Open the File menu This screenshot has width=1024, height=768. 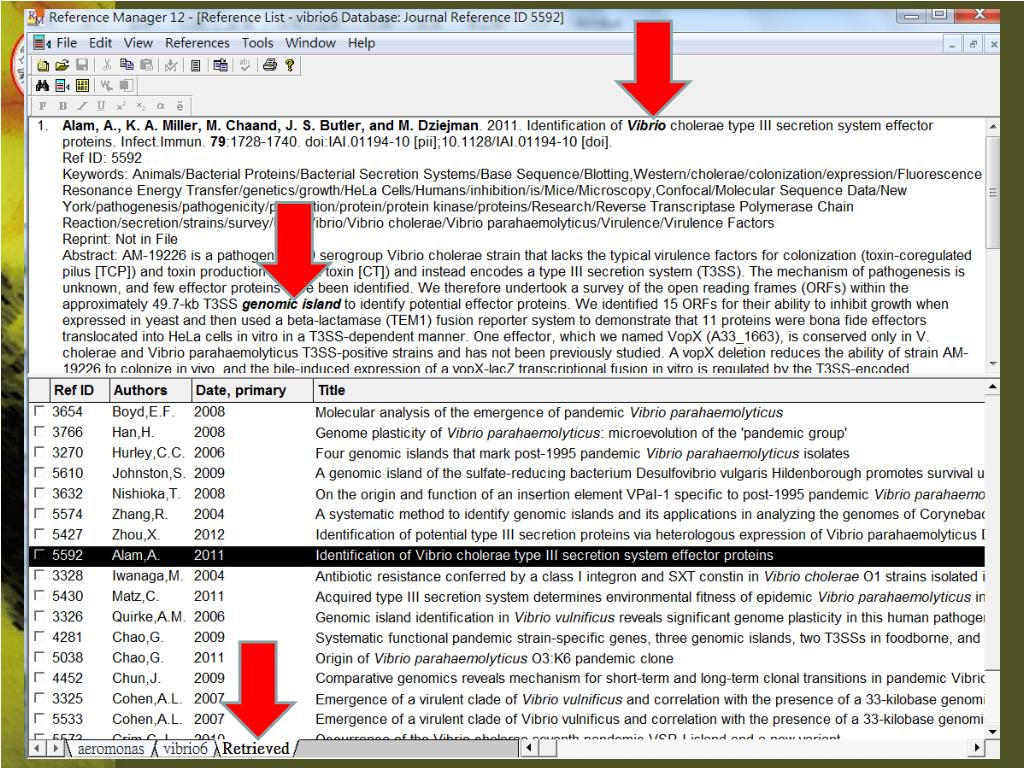pos(67,43)
